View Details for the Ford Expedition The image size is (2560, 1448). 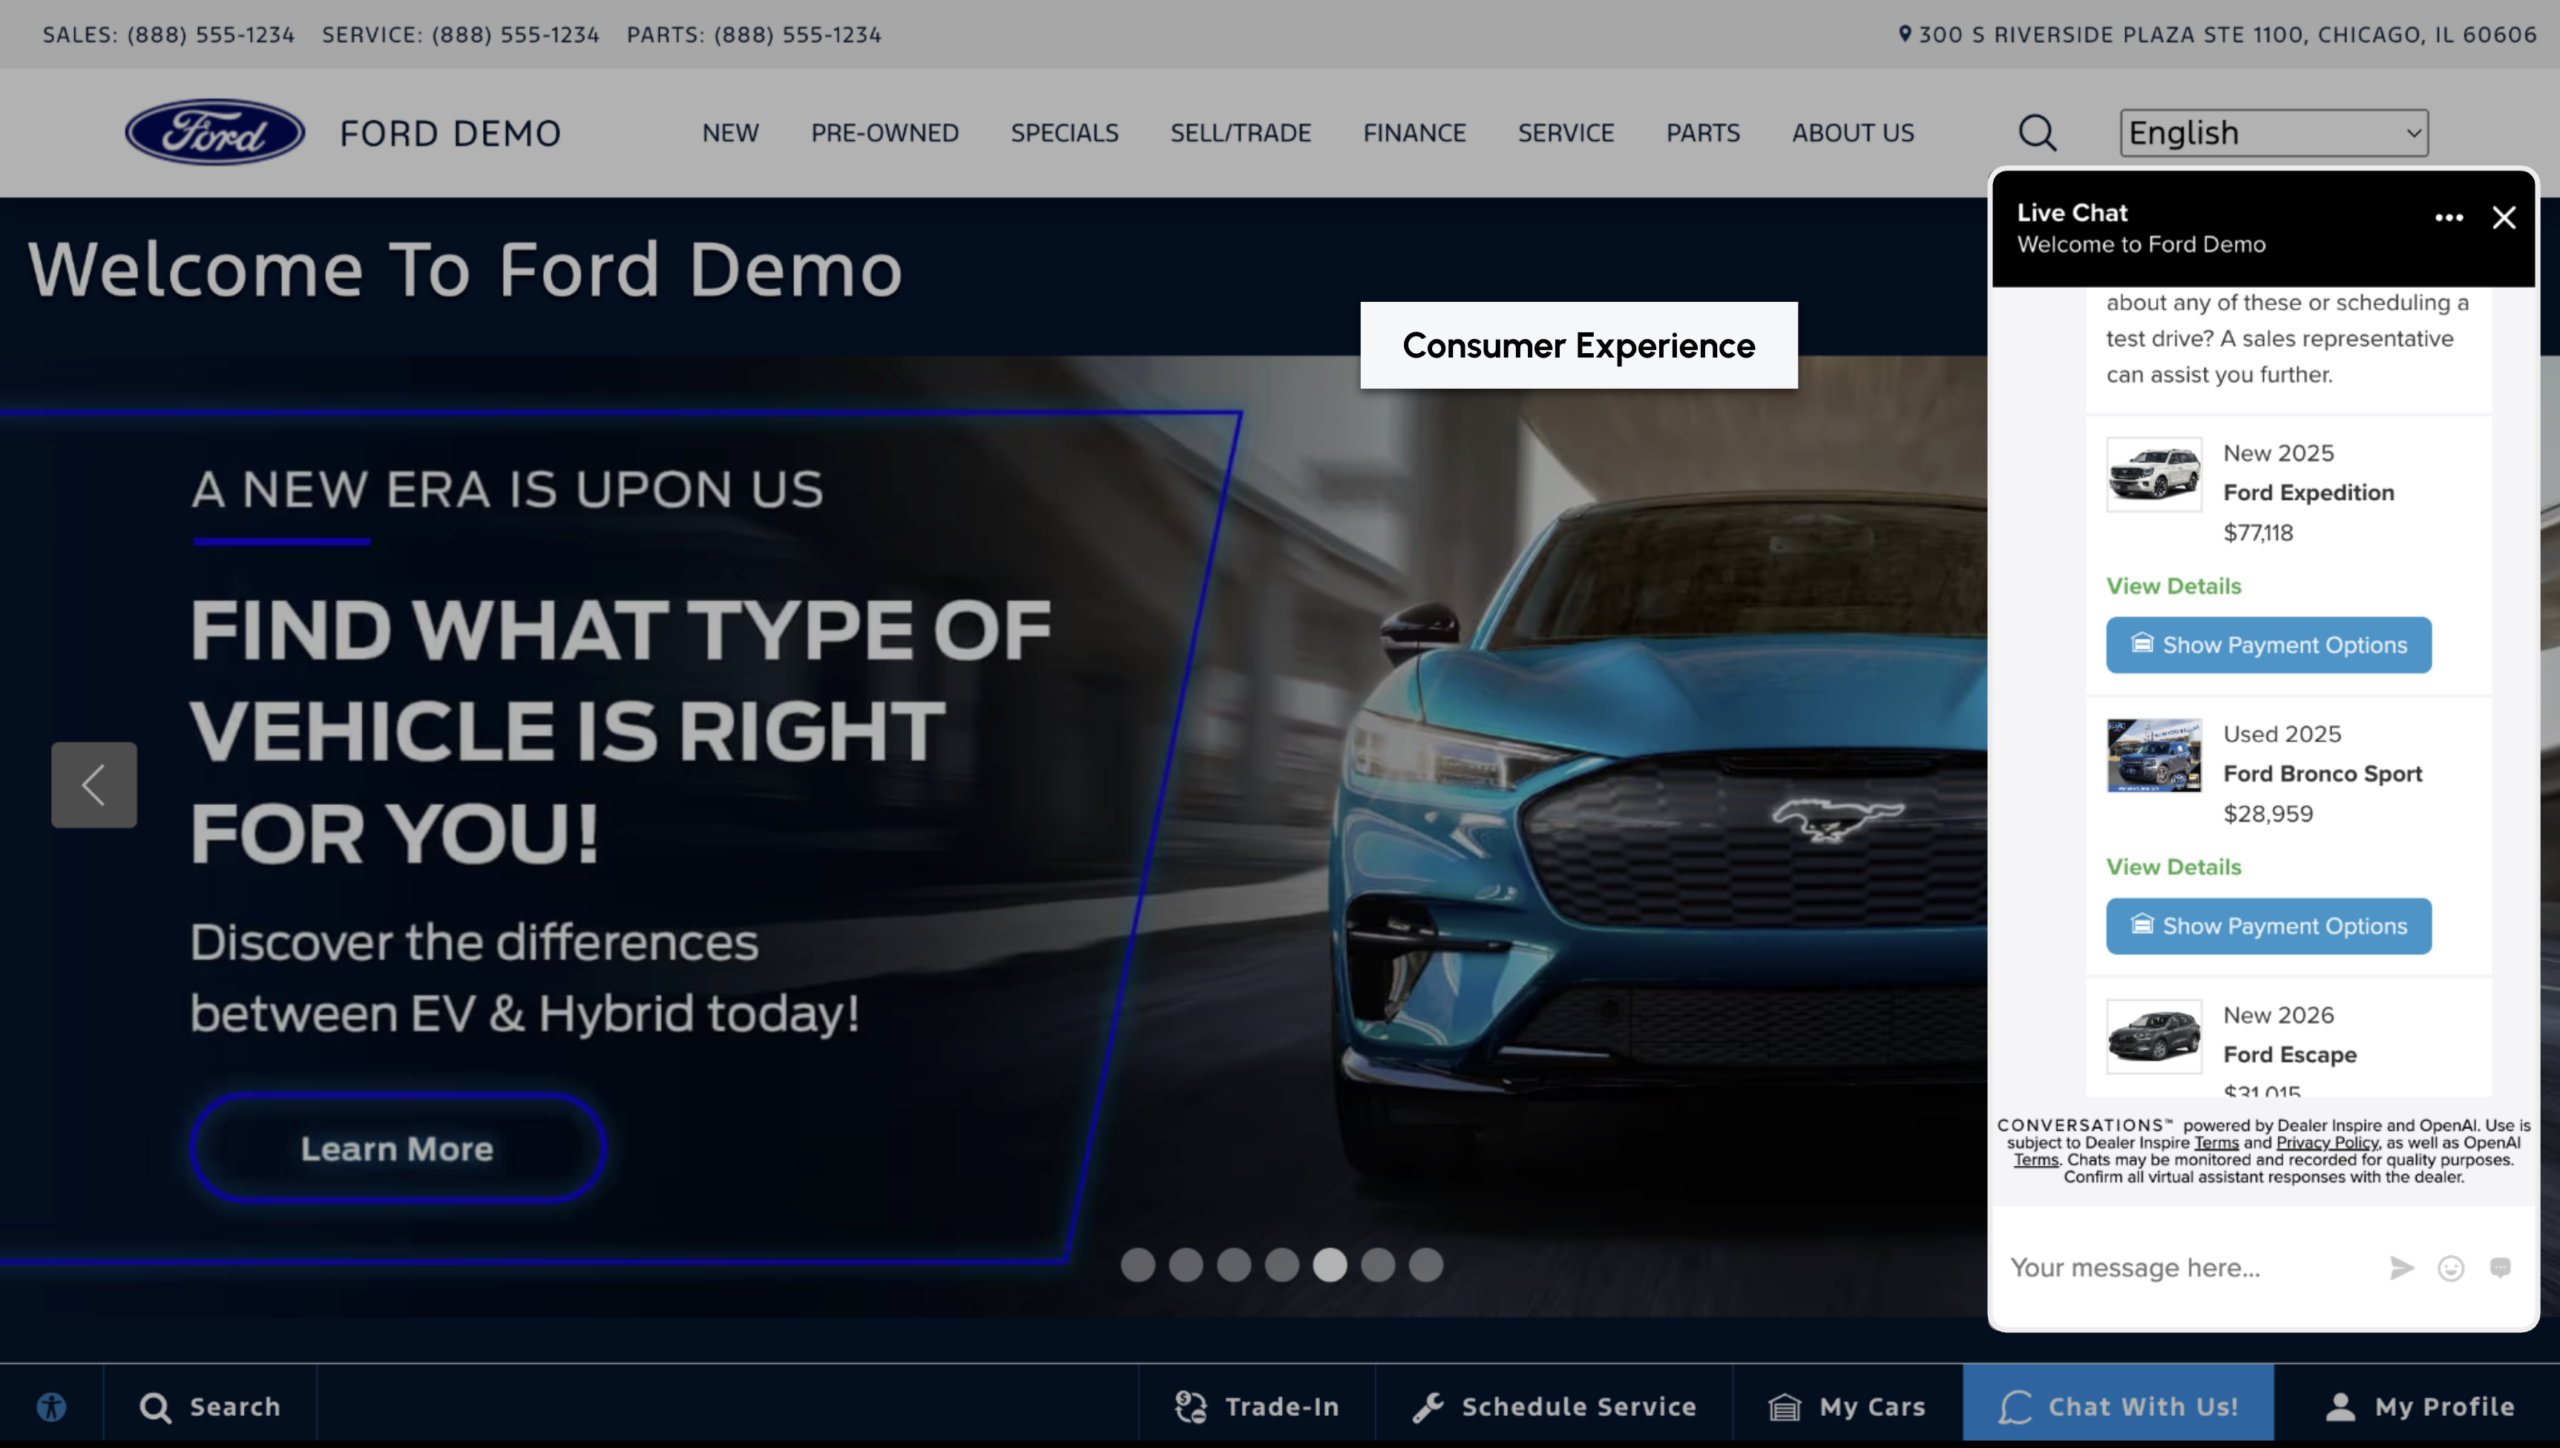pos(2174,586)
